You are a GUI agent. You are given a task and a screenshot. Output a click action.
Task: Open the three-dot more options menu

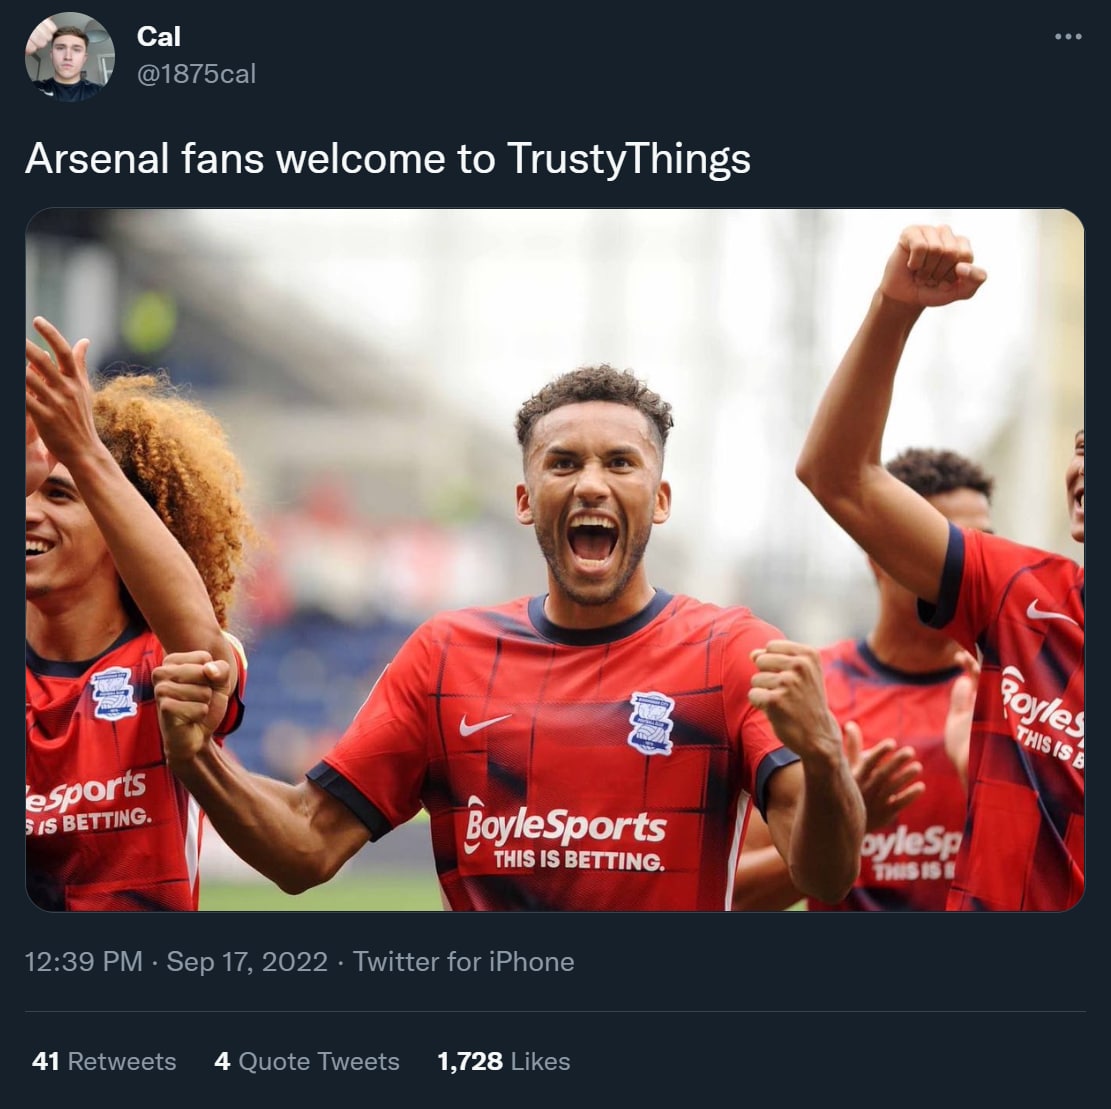[x=1068, y=37]
